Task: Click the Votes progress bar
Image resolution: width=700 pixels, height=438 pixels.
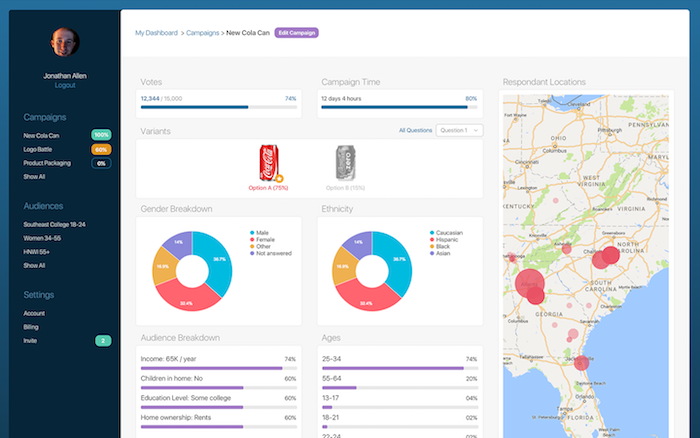Action: tap(219, 107)
